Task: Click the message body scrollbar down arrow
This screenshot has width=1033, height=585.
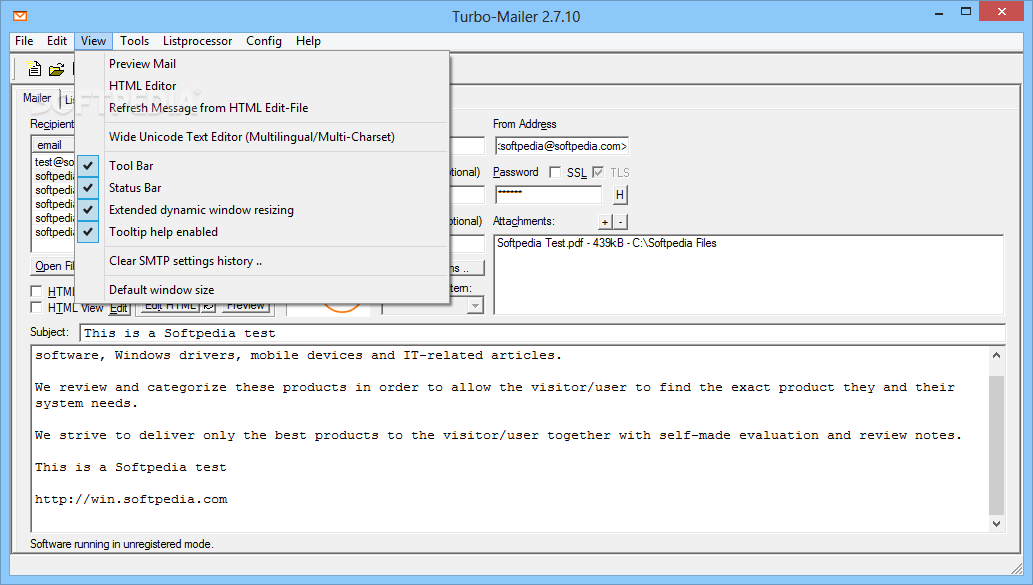Action: coord(996,524)
